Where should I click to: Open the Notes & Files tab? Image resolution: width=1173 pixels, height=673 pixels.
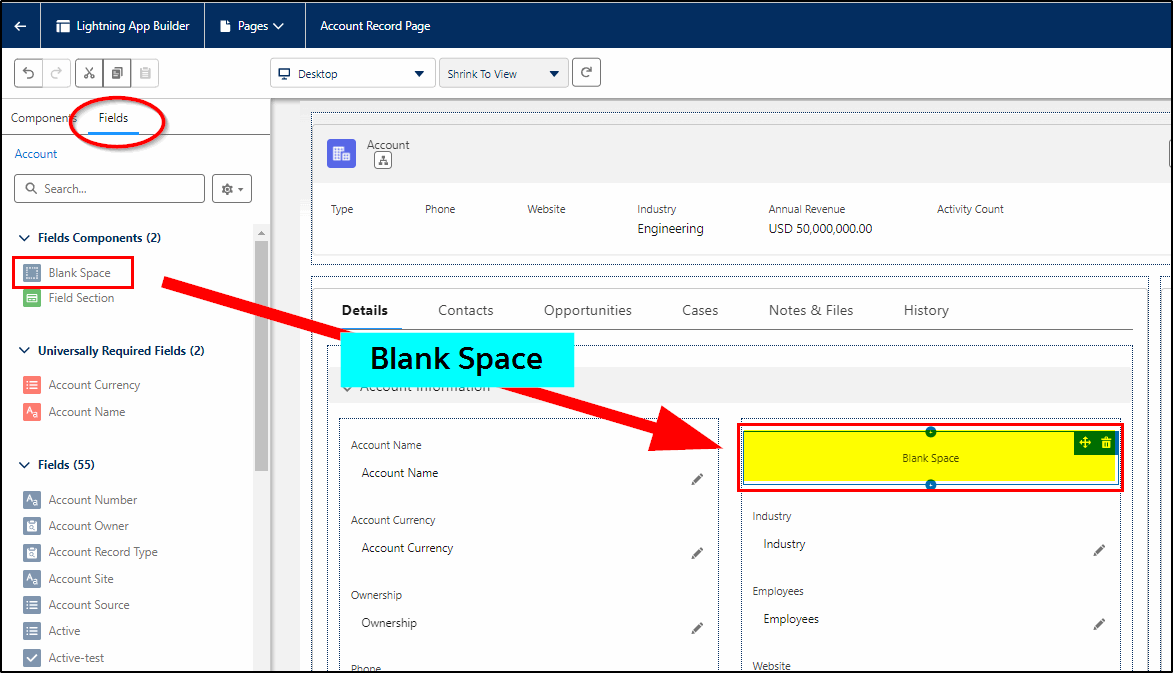click(x=811, y=310)
